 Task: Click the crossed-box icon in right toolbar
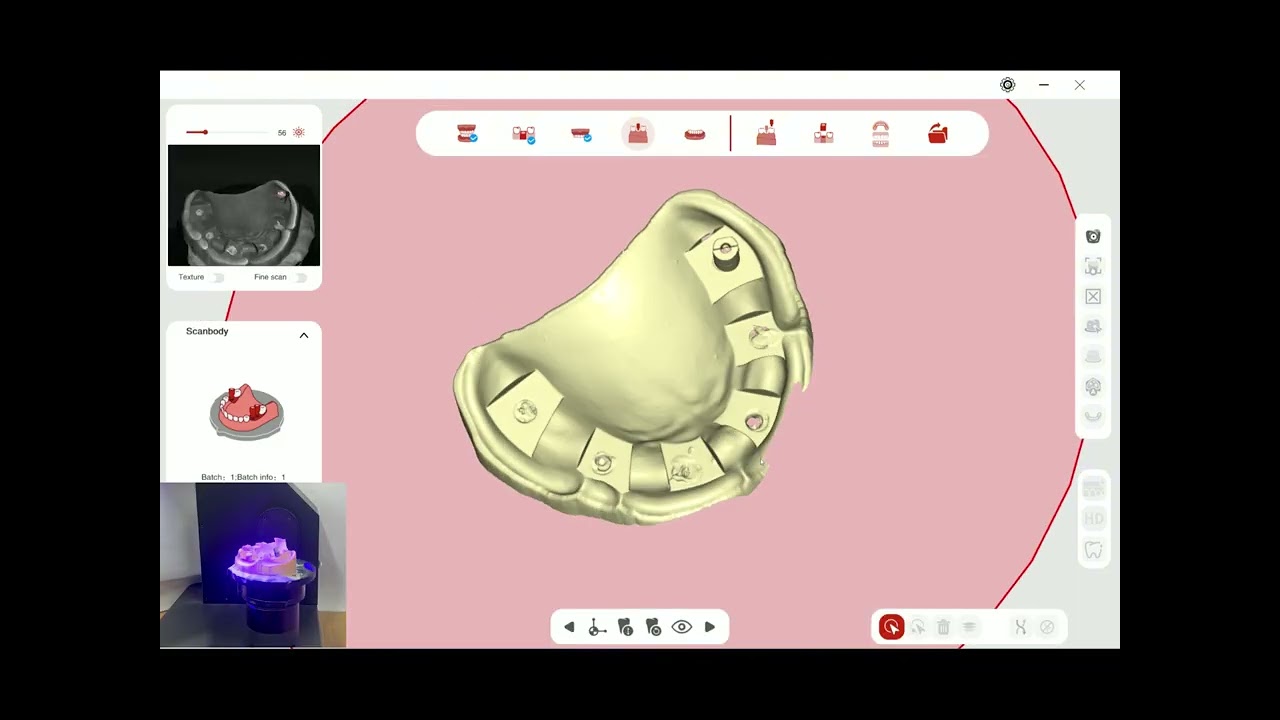(x=1093, y=297)
